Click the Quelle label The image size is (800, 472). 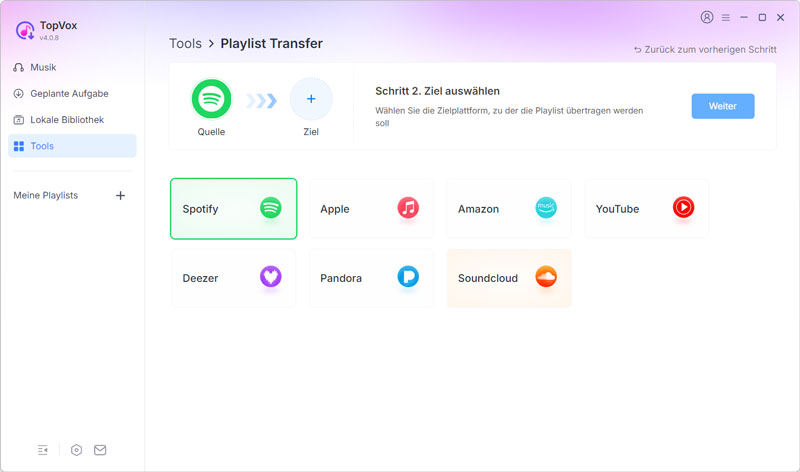[x=211, y=132]
